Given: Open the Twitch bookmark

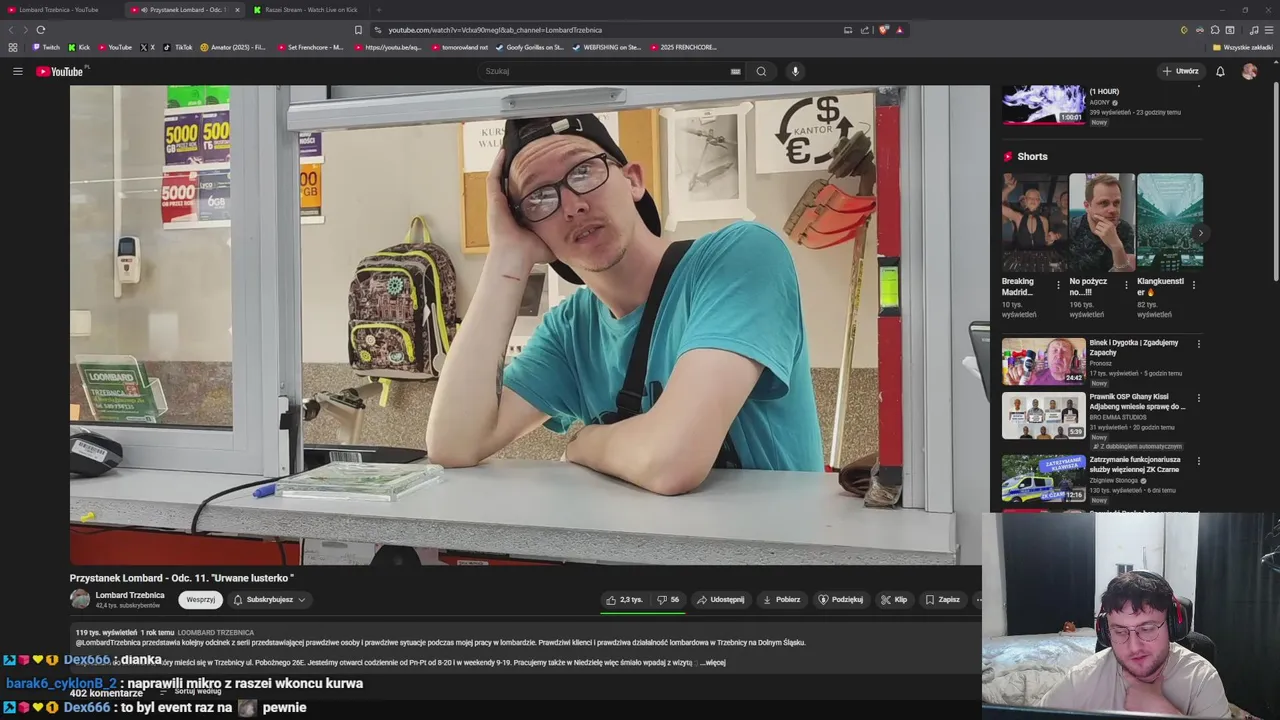Looking at the screenshot, I should (46, 47).
